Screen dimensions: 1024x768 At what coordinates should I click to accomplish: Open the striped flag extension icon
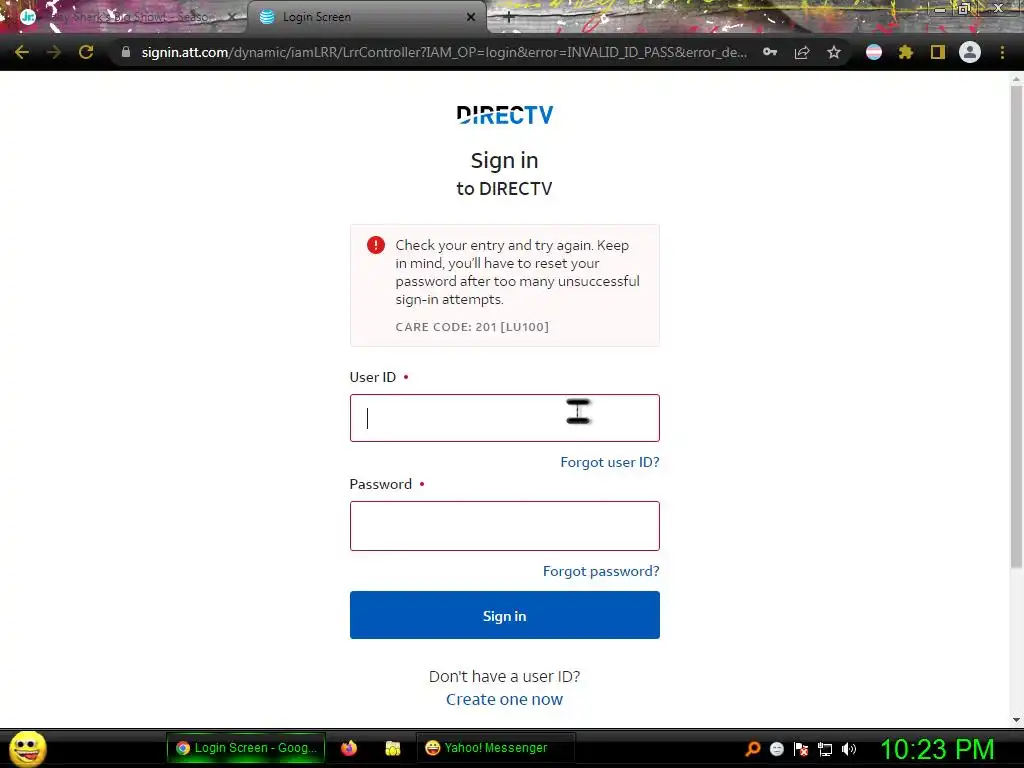pyautogui.click(x=874, y=52)
